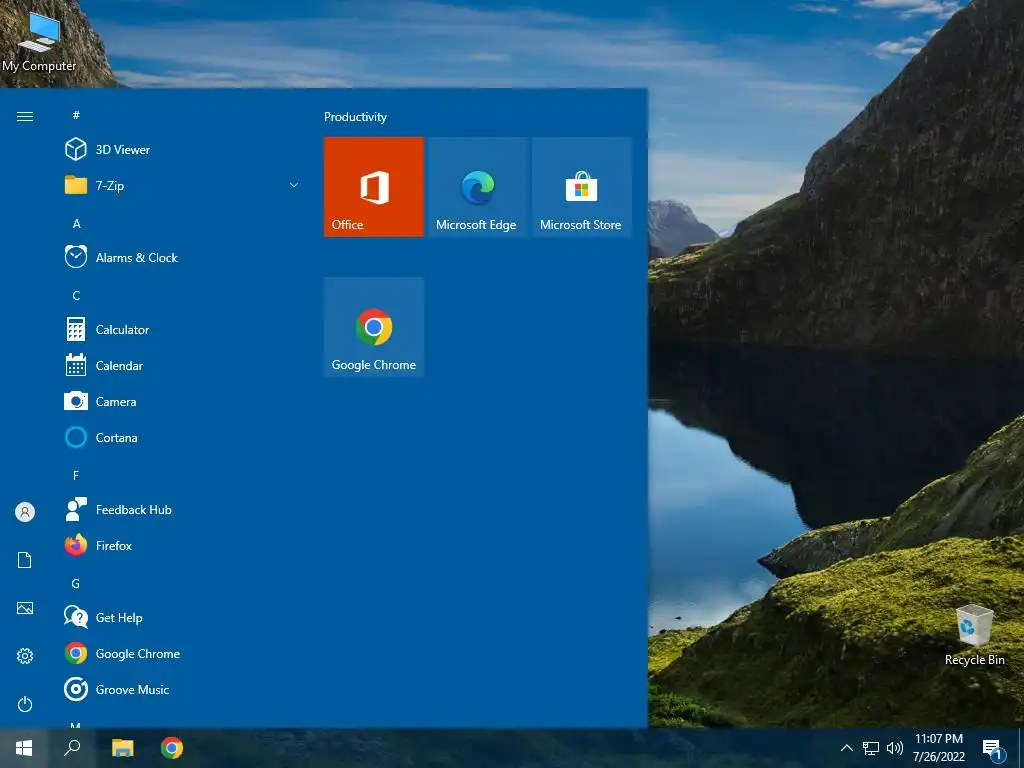
Task: Click the G letter heading
Action: pos(76,583)
